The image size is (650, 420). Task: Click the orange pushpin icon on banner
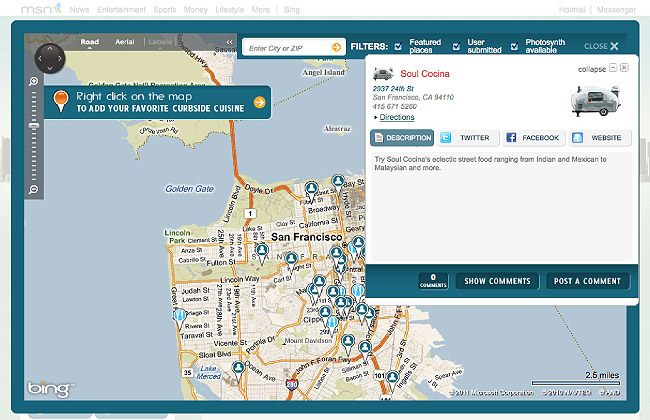61,101
